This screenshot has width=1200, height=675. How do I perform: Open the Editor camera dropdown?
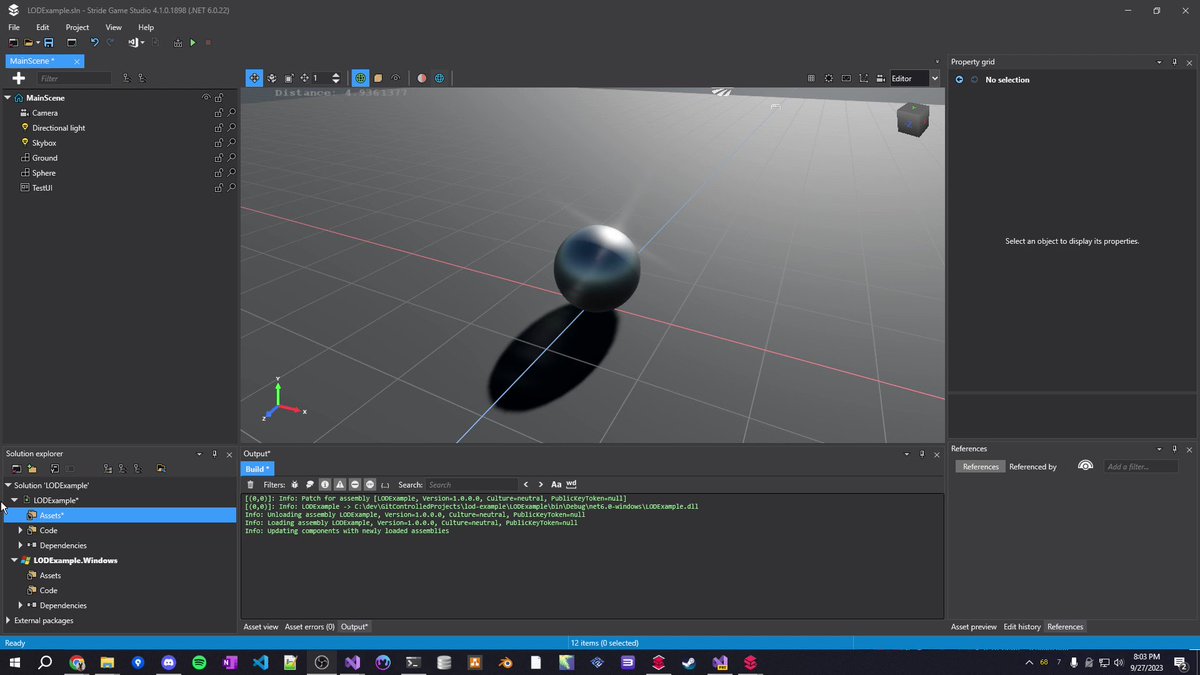pos(915,78)
